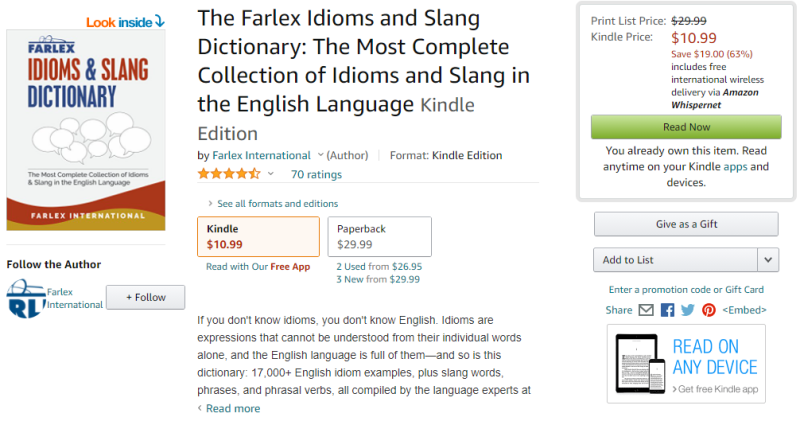The width and height of the screenshot is (800, 421).
Task: Open the 70 ratings link
Action: (x=316, y=174)
